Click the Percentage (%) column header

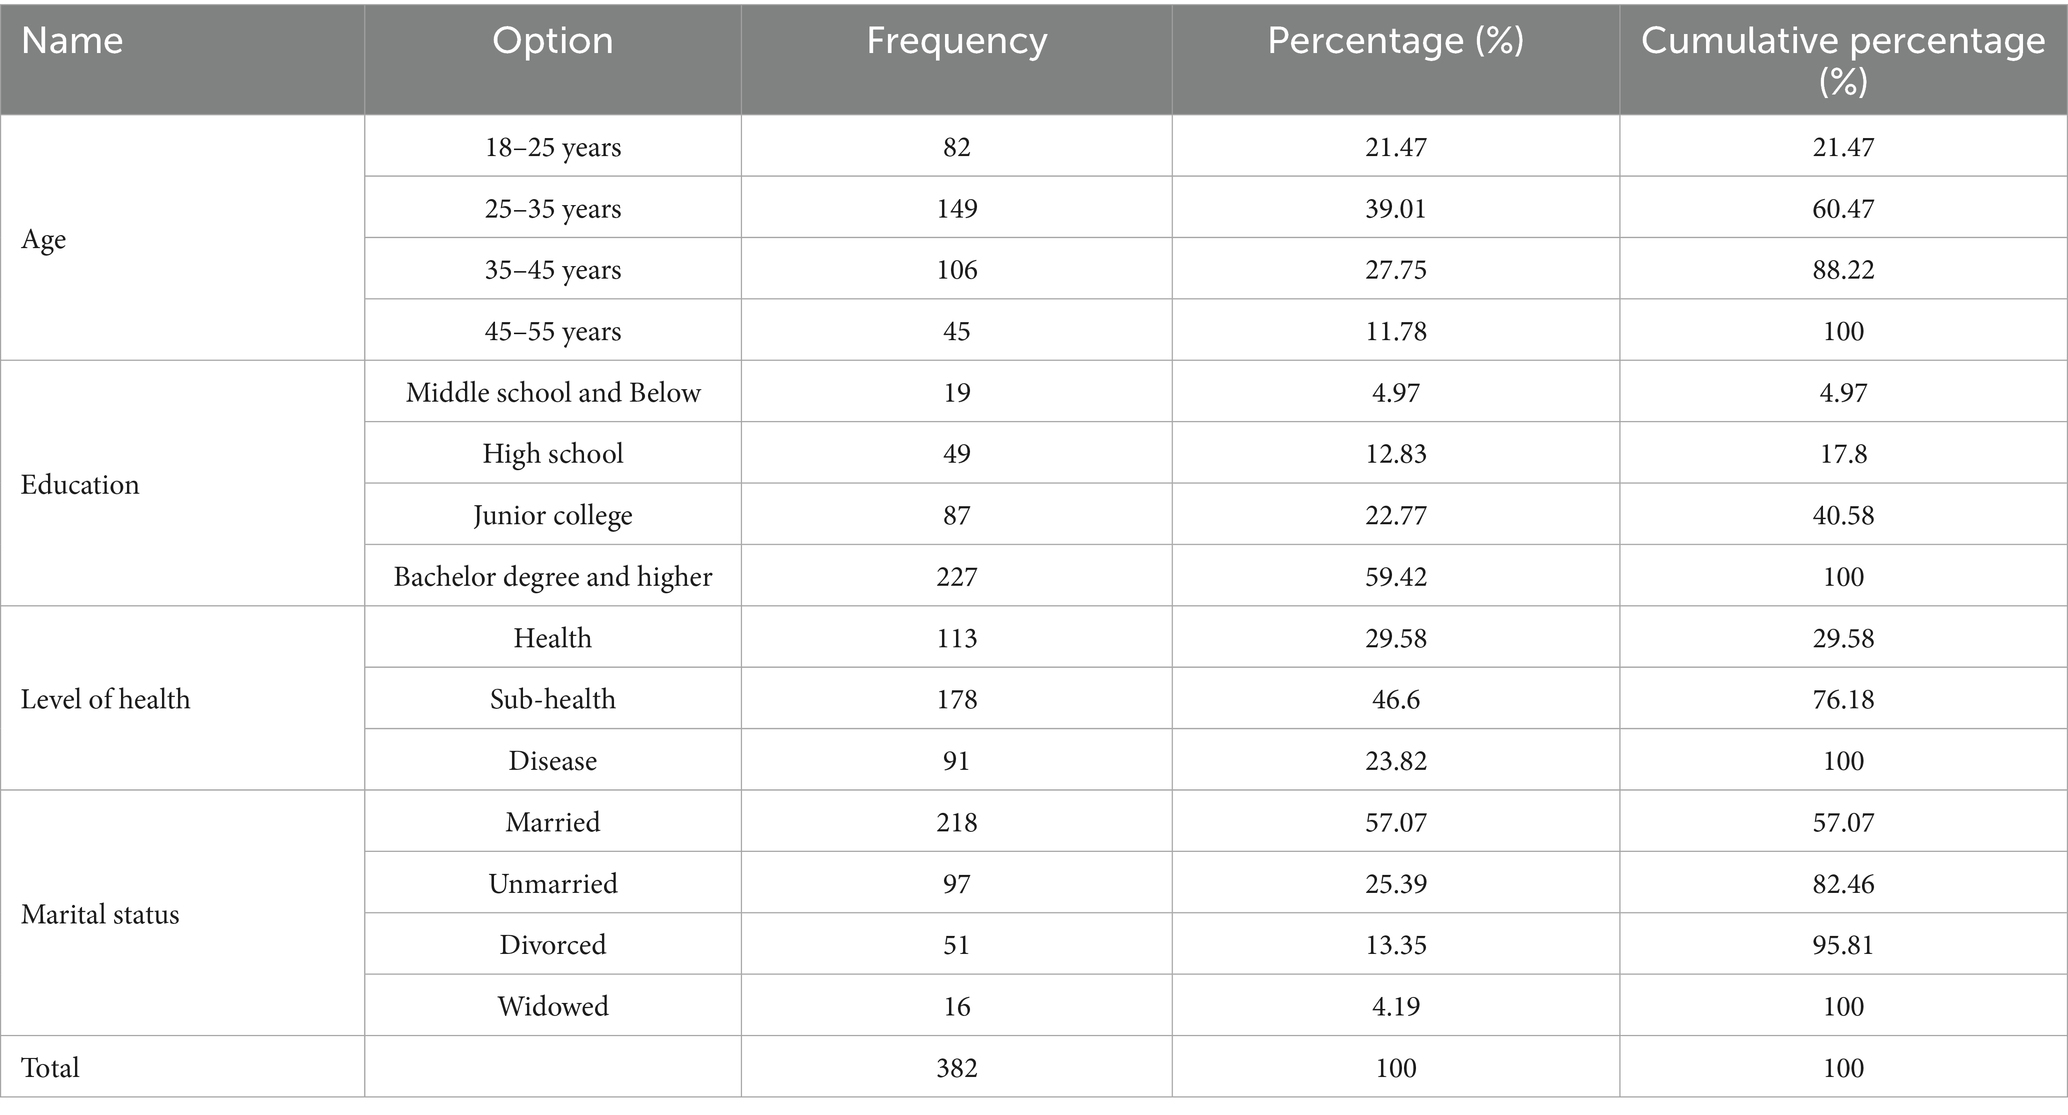(1395, 41)
